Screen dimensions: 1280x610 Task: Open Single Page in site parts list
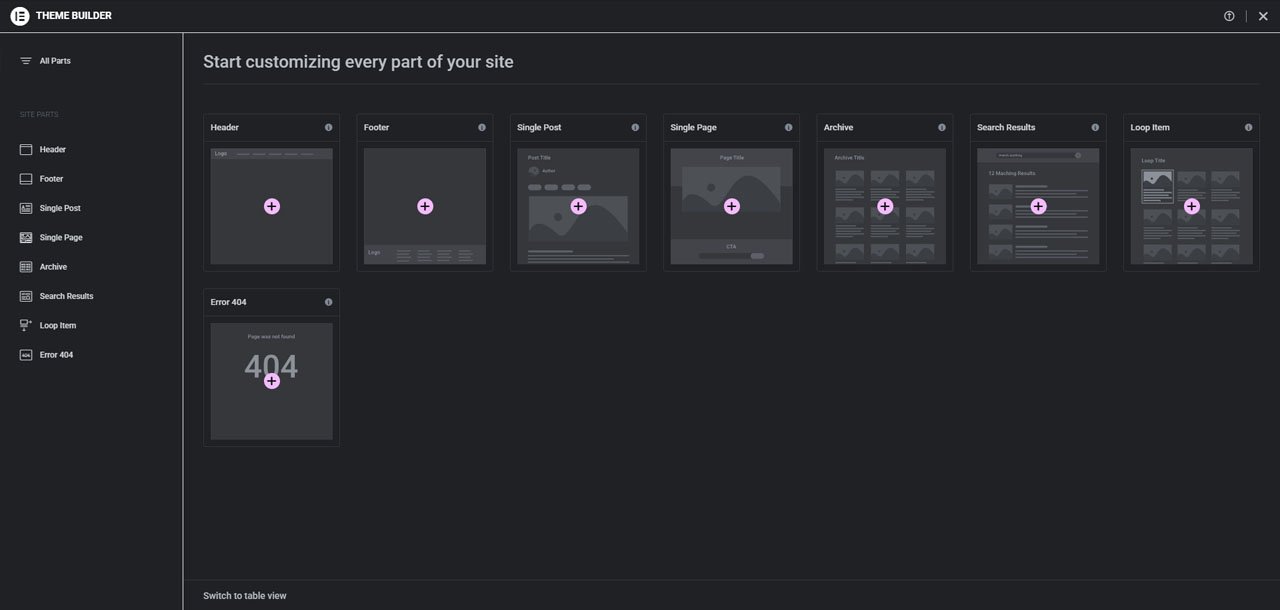click(60, 238)
